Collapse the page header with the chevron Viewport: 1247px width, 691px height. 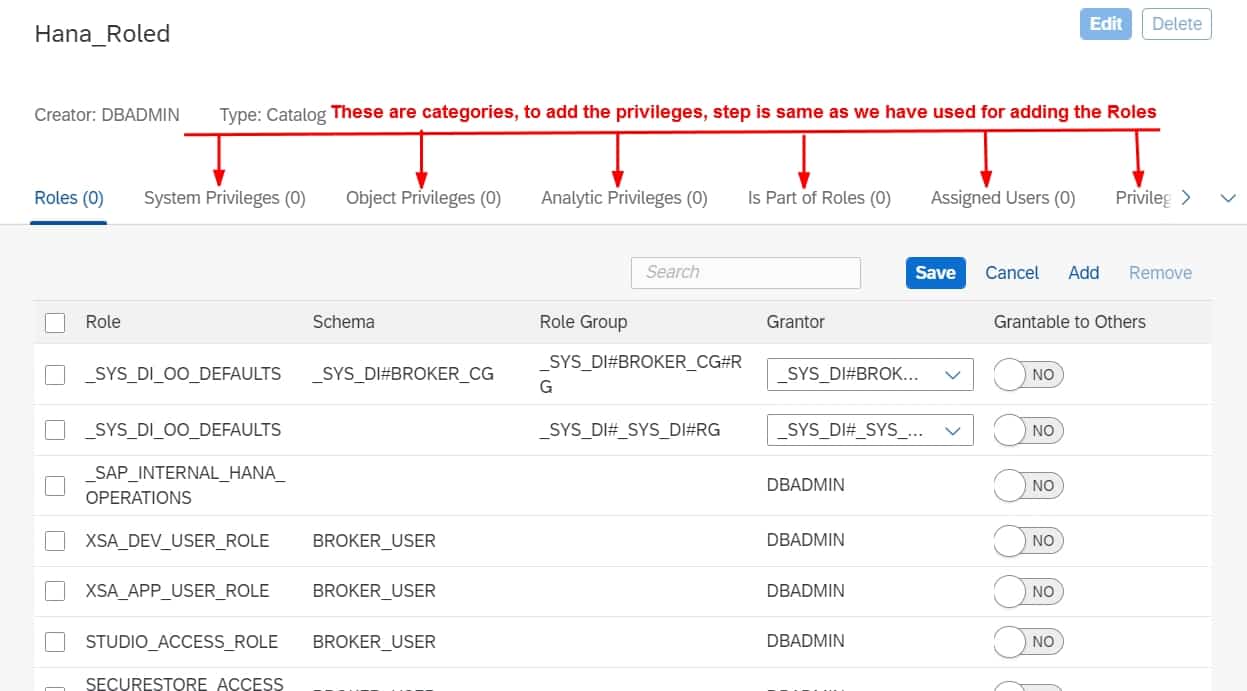pyautogui.click(x=1228, y=198)
